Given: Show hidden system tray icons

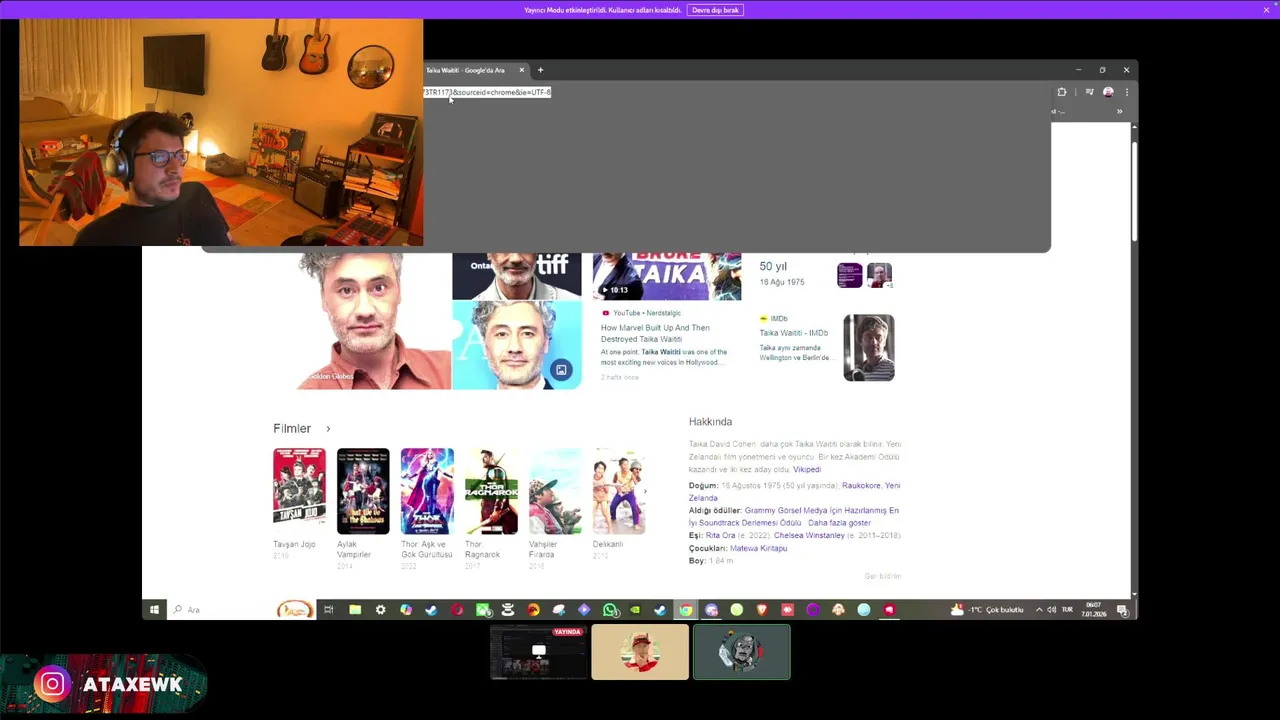Looking at the screenshot, I should [x=1038, y=610].
